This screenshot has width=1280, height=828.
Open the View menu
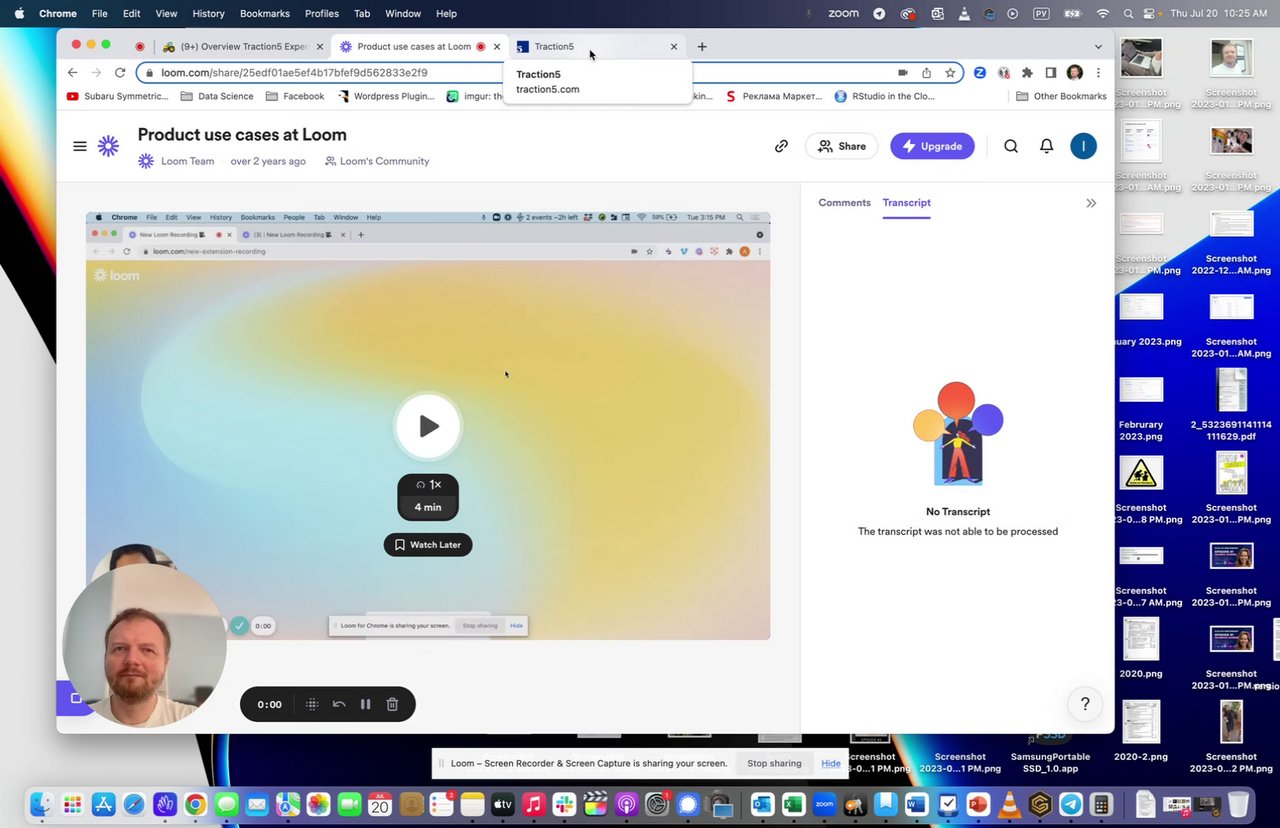(x=166, y=13)
